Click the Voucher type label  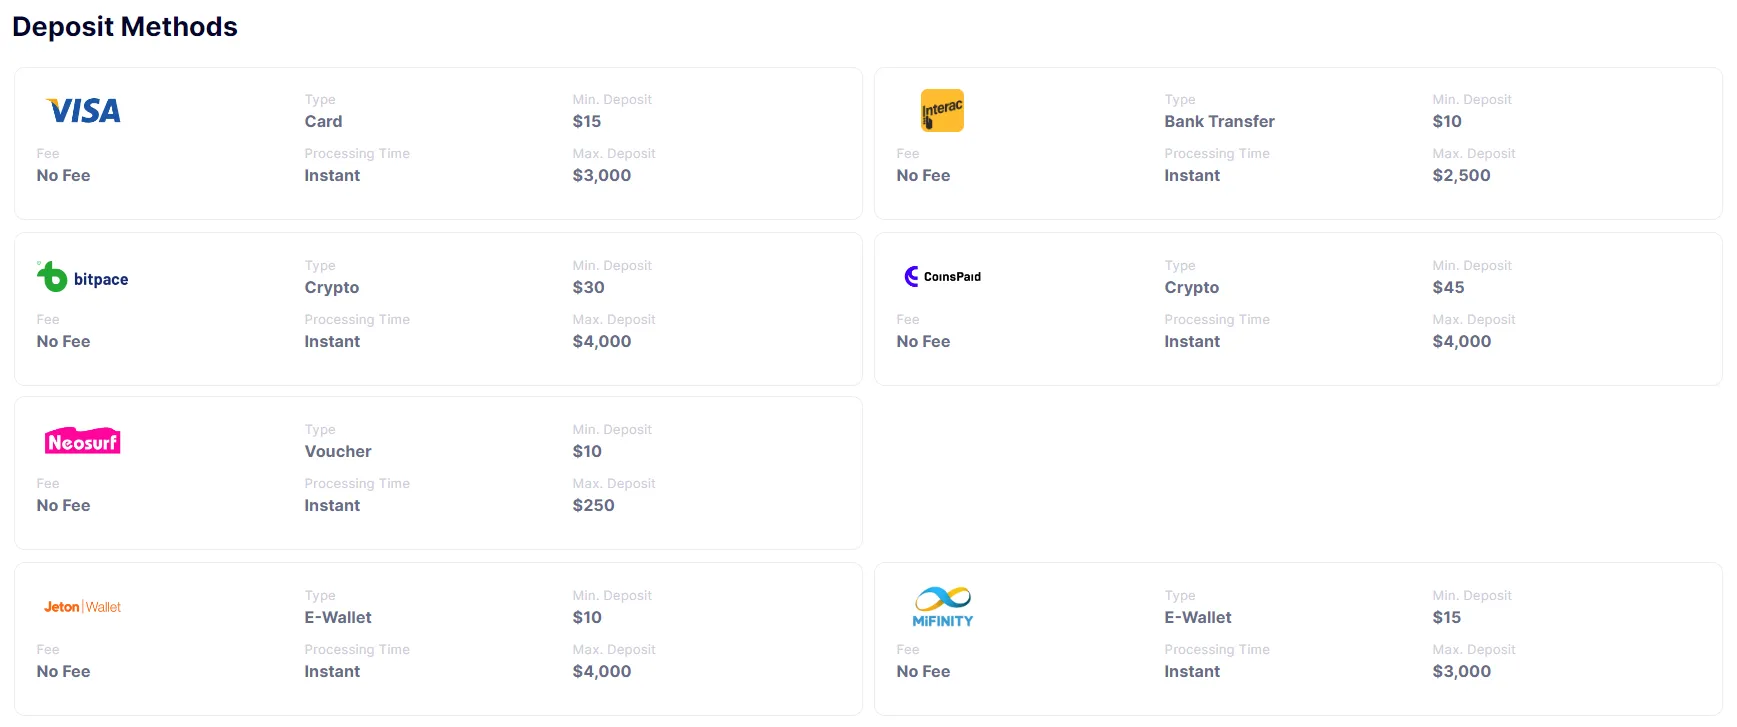[x=338, y=451]
